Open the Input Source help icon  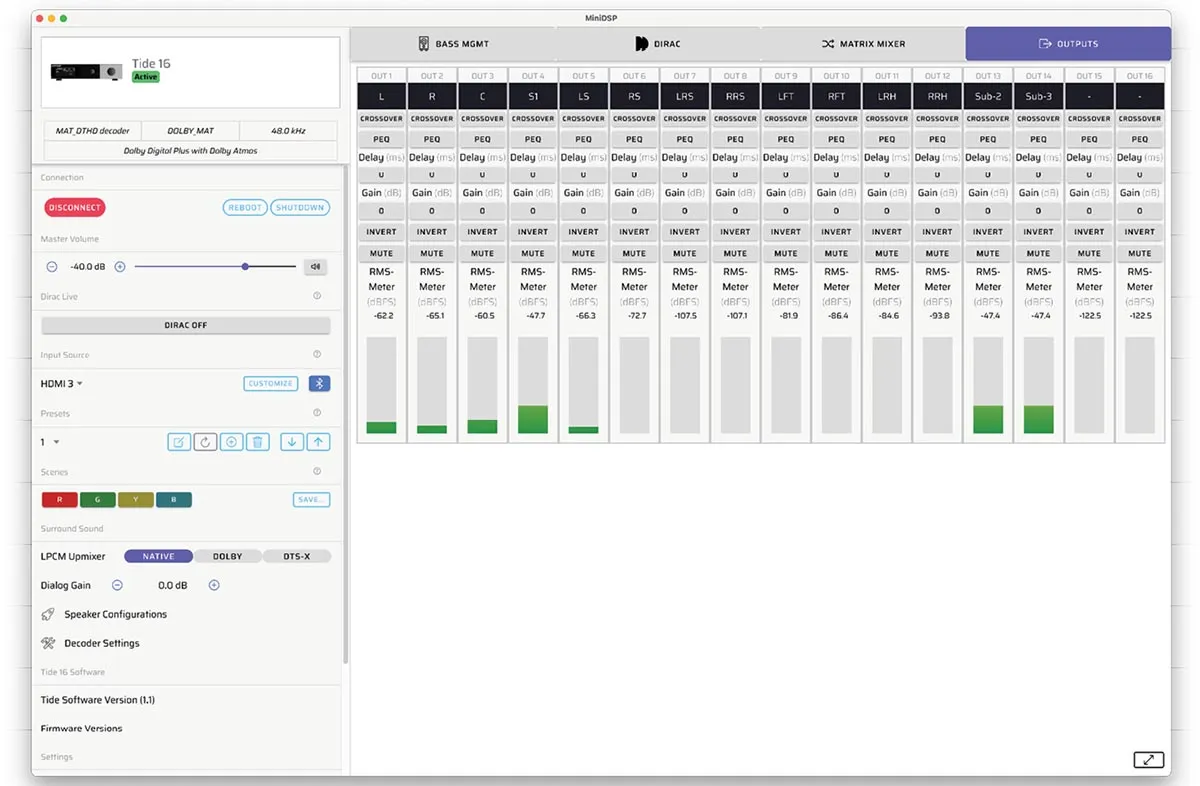[317, 354]
